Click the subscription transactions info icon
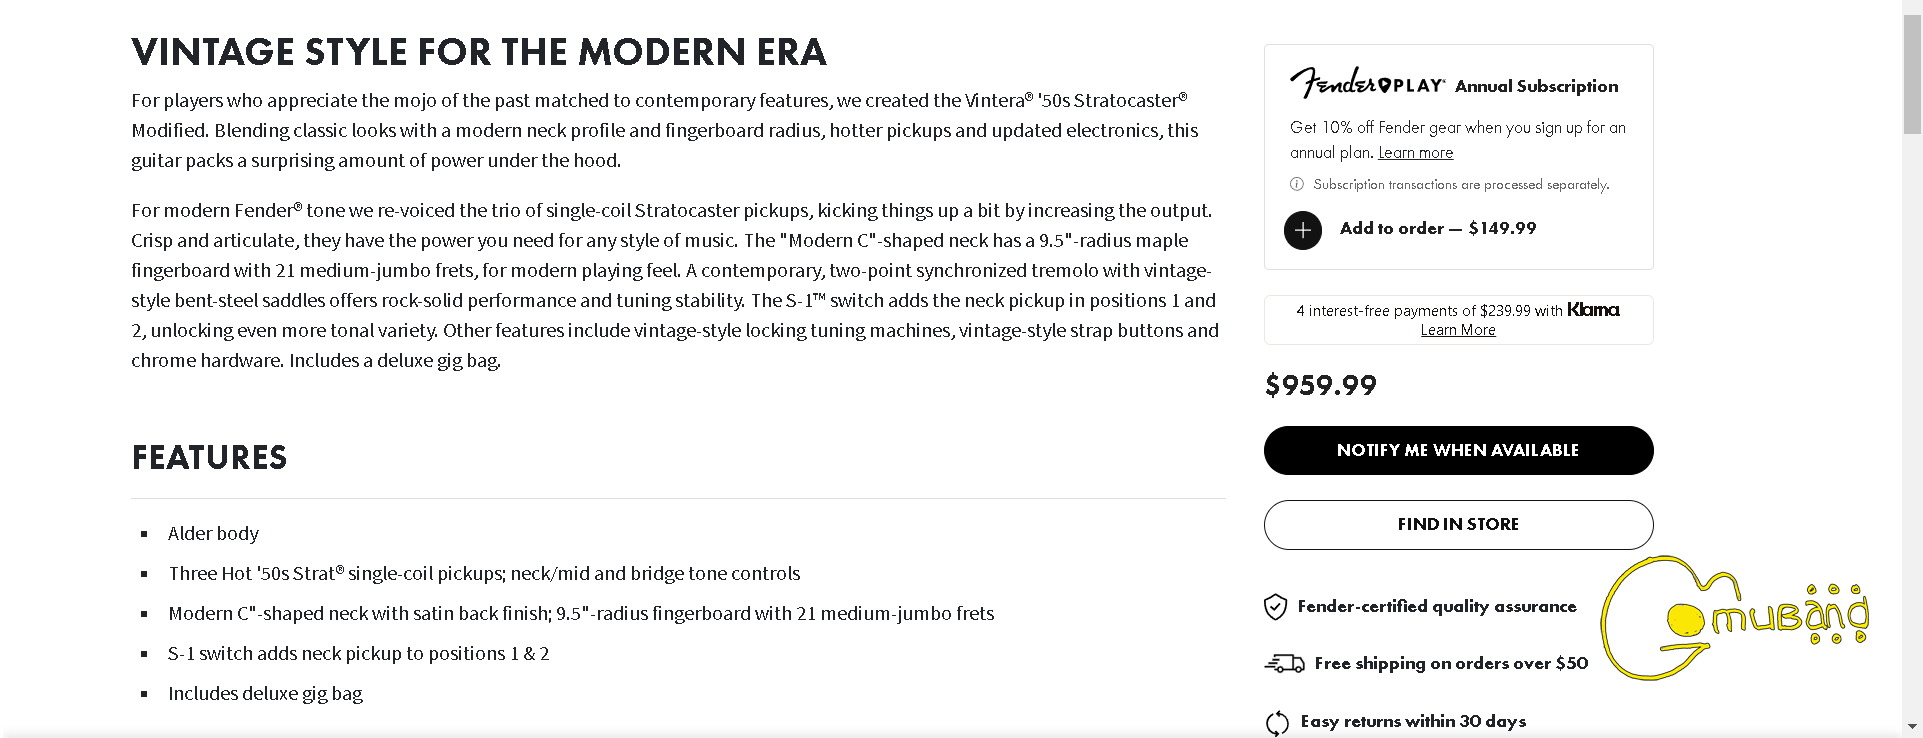The width and height of the screenshot is (1923, 738). 1297,184
